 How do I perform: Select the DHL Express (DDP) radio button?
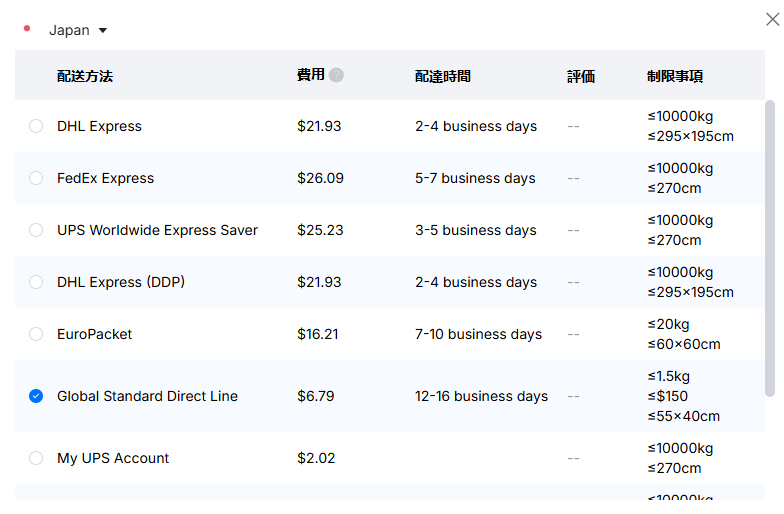pos(36,282)
